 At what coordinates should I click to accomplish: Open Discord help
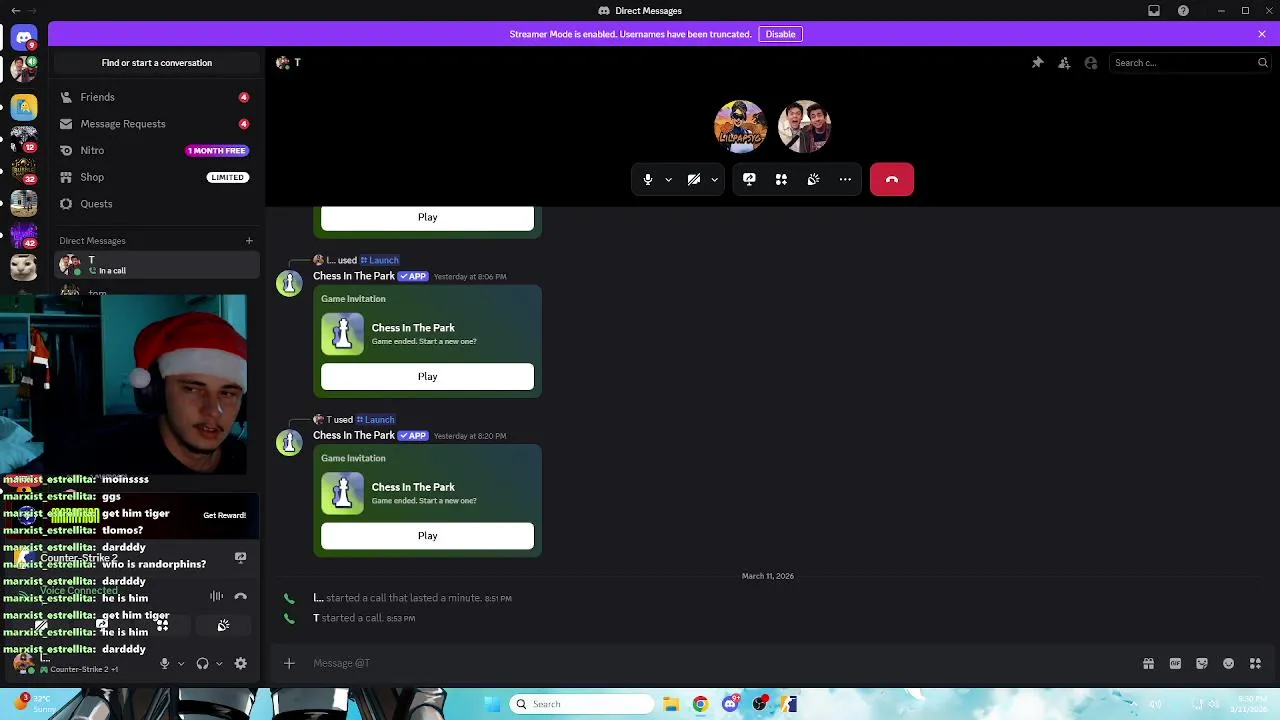click(x=1184, y=11)
